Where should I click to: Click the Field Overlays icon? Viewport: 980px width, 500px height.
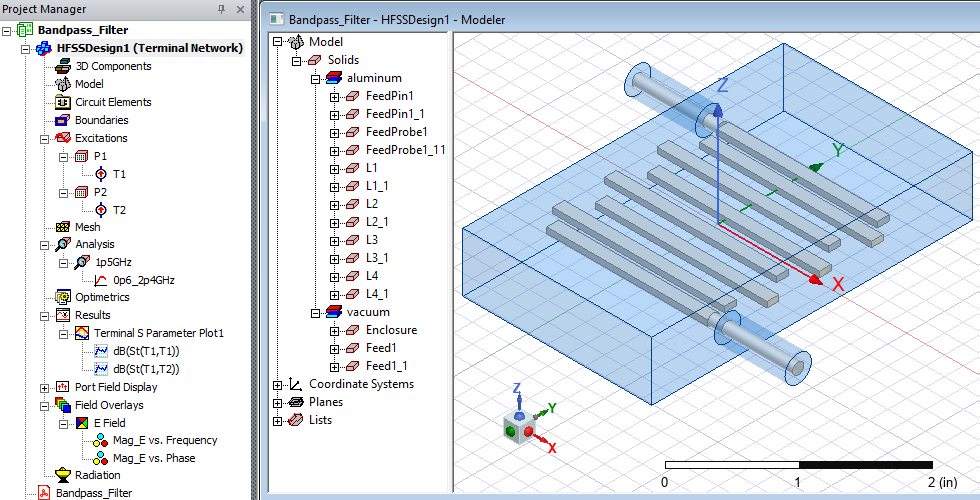(63, 405)
